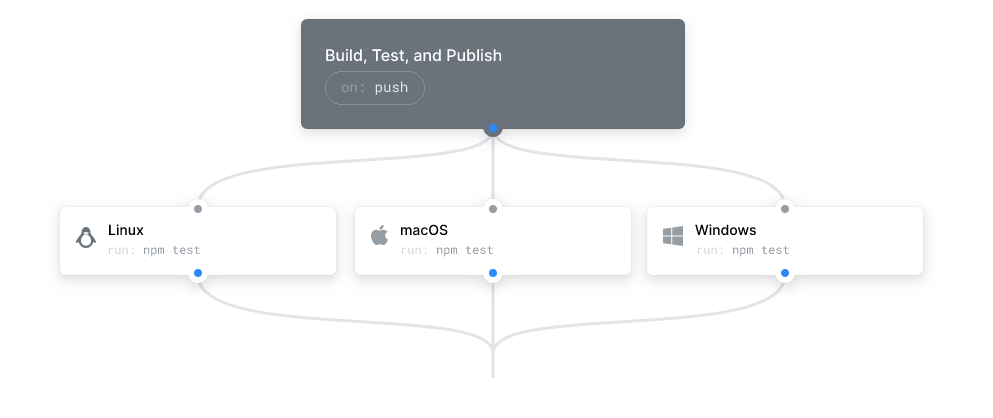Click "run: npm test" under Windows
This screenshot has height=418, width=993.
point(742,250)
